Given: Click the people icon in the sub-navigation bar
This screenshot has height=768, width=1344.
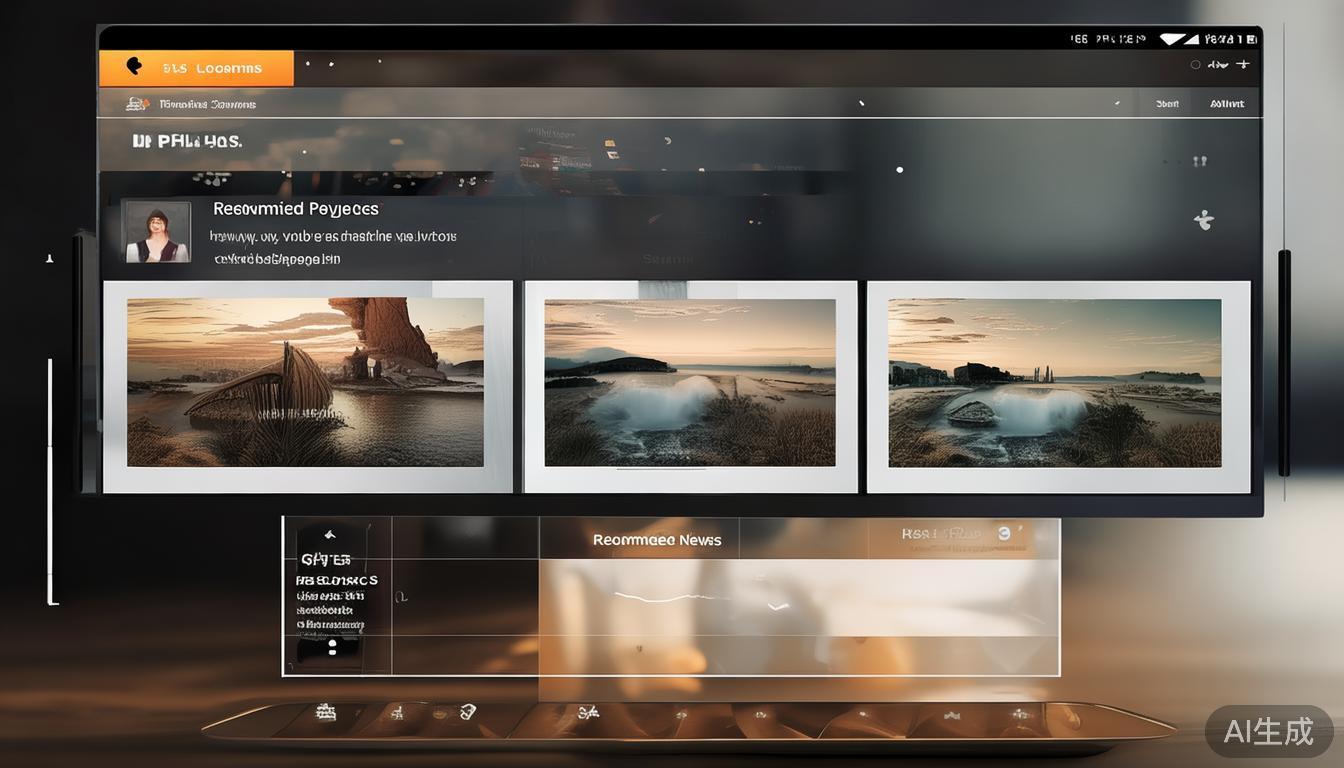Looking at the screenshot, I should [137, 104].
